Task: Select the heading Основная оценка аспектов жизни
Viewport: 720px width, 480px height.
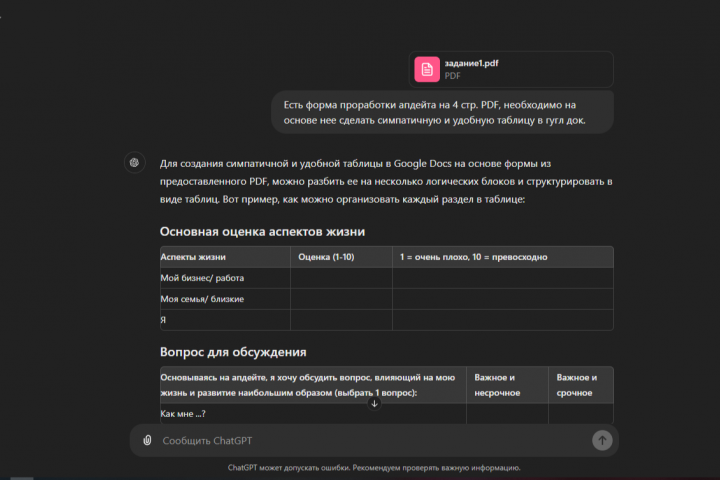Action: 262,232
